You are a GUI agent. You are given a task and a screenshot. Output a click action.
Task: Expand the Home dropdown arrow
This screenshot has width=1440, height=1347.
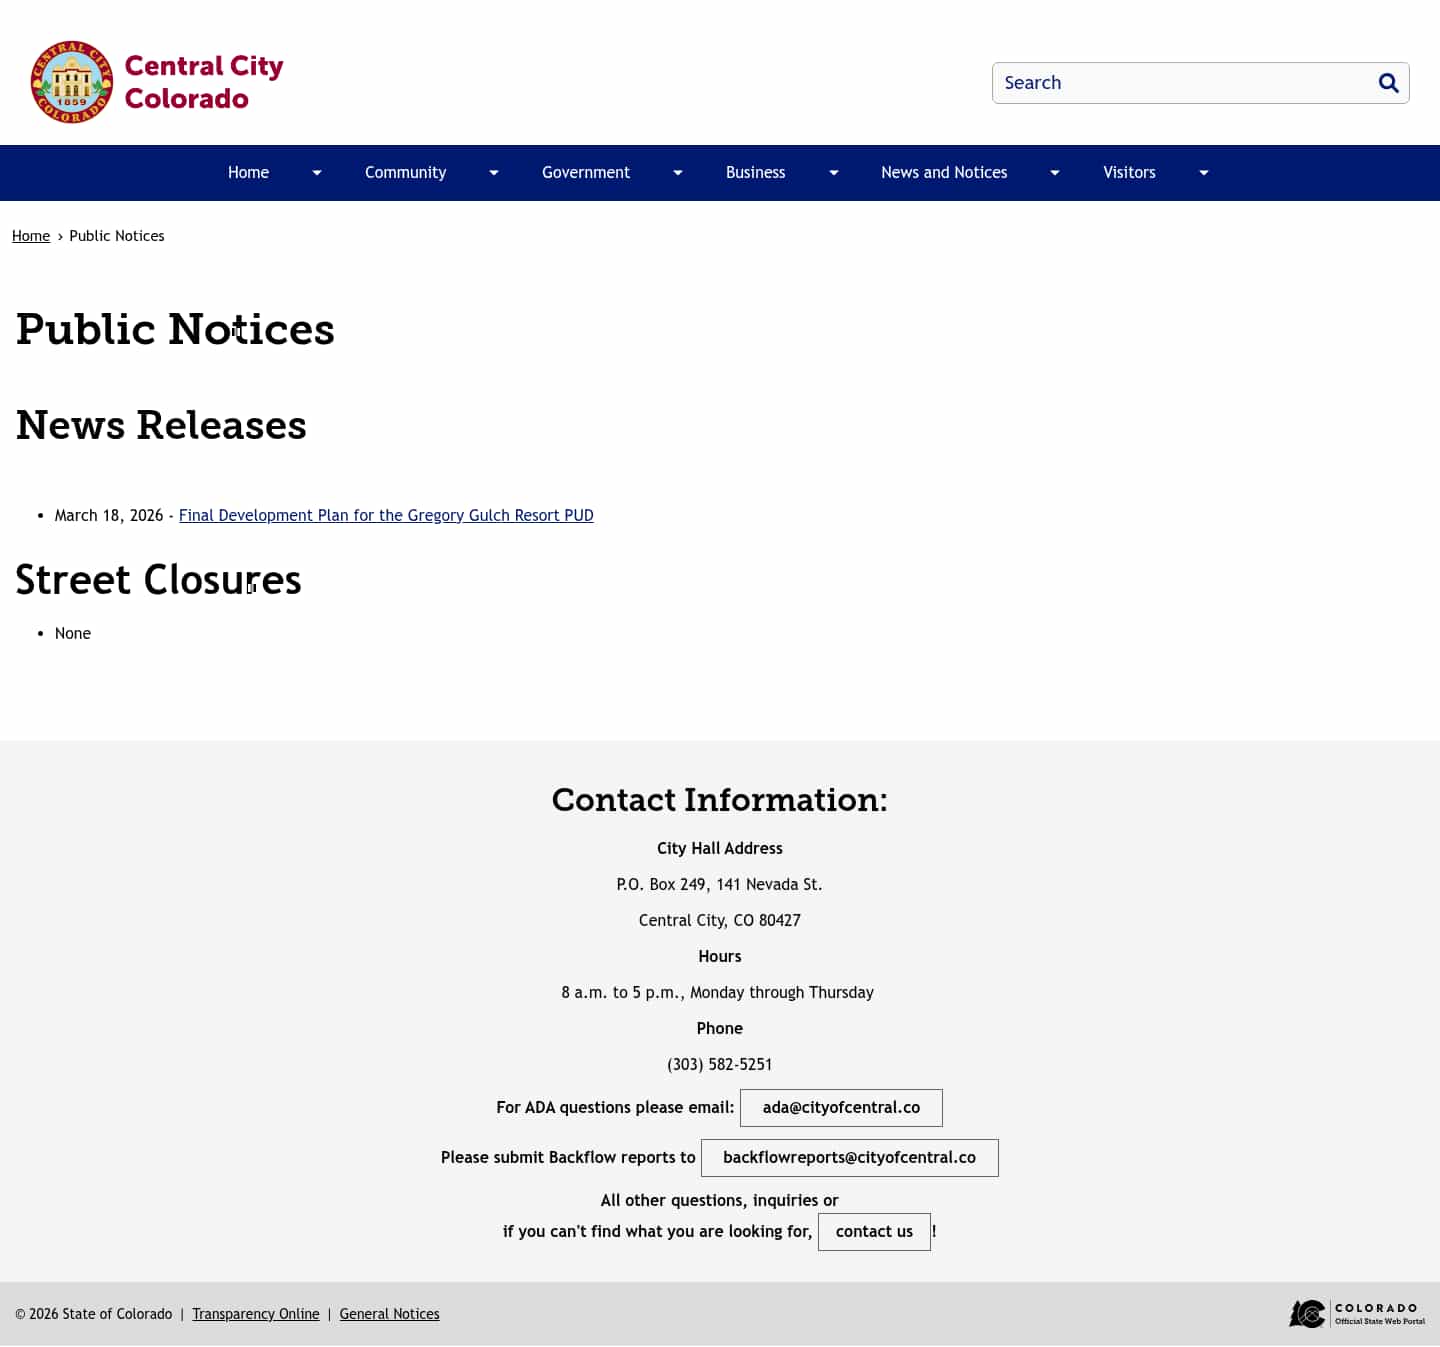point(317,172)
